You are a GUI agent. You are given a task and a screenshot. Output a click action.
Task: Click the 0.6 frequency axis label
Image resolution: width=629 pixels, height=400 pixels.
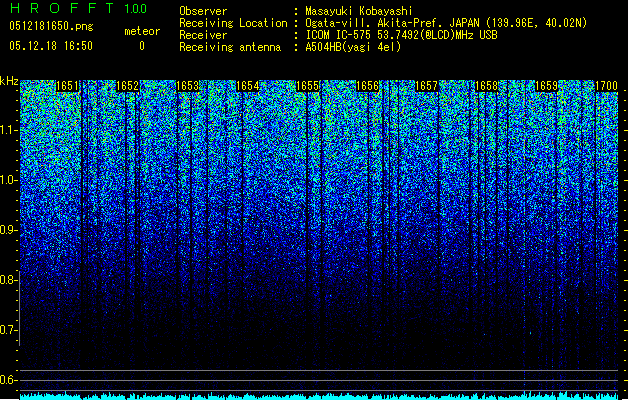coord(9,380)
